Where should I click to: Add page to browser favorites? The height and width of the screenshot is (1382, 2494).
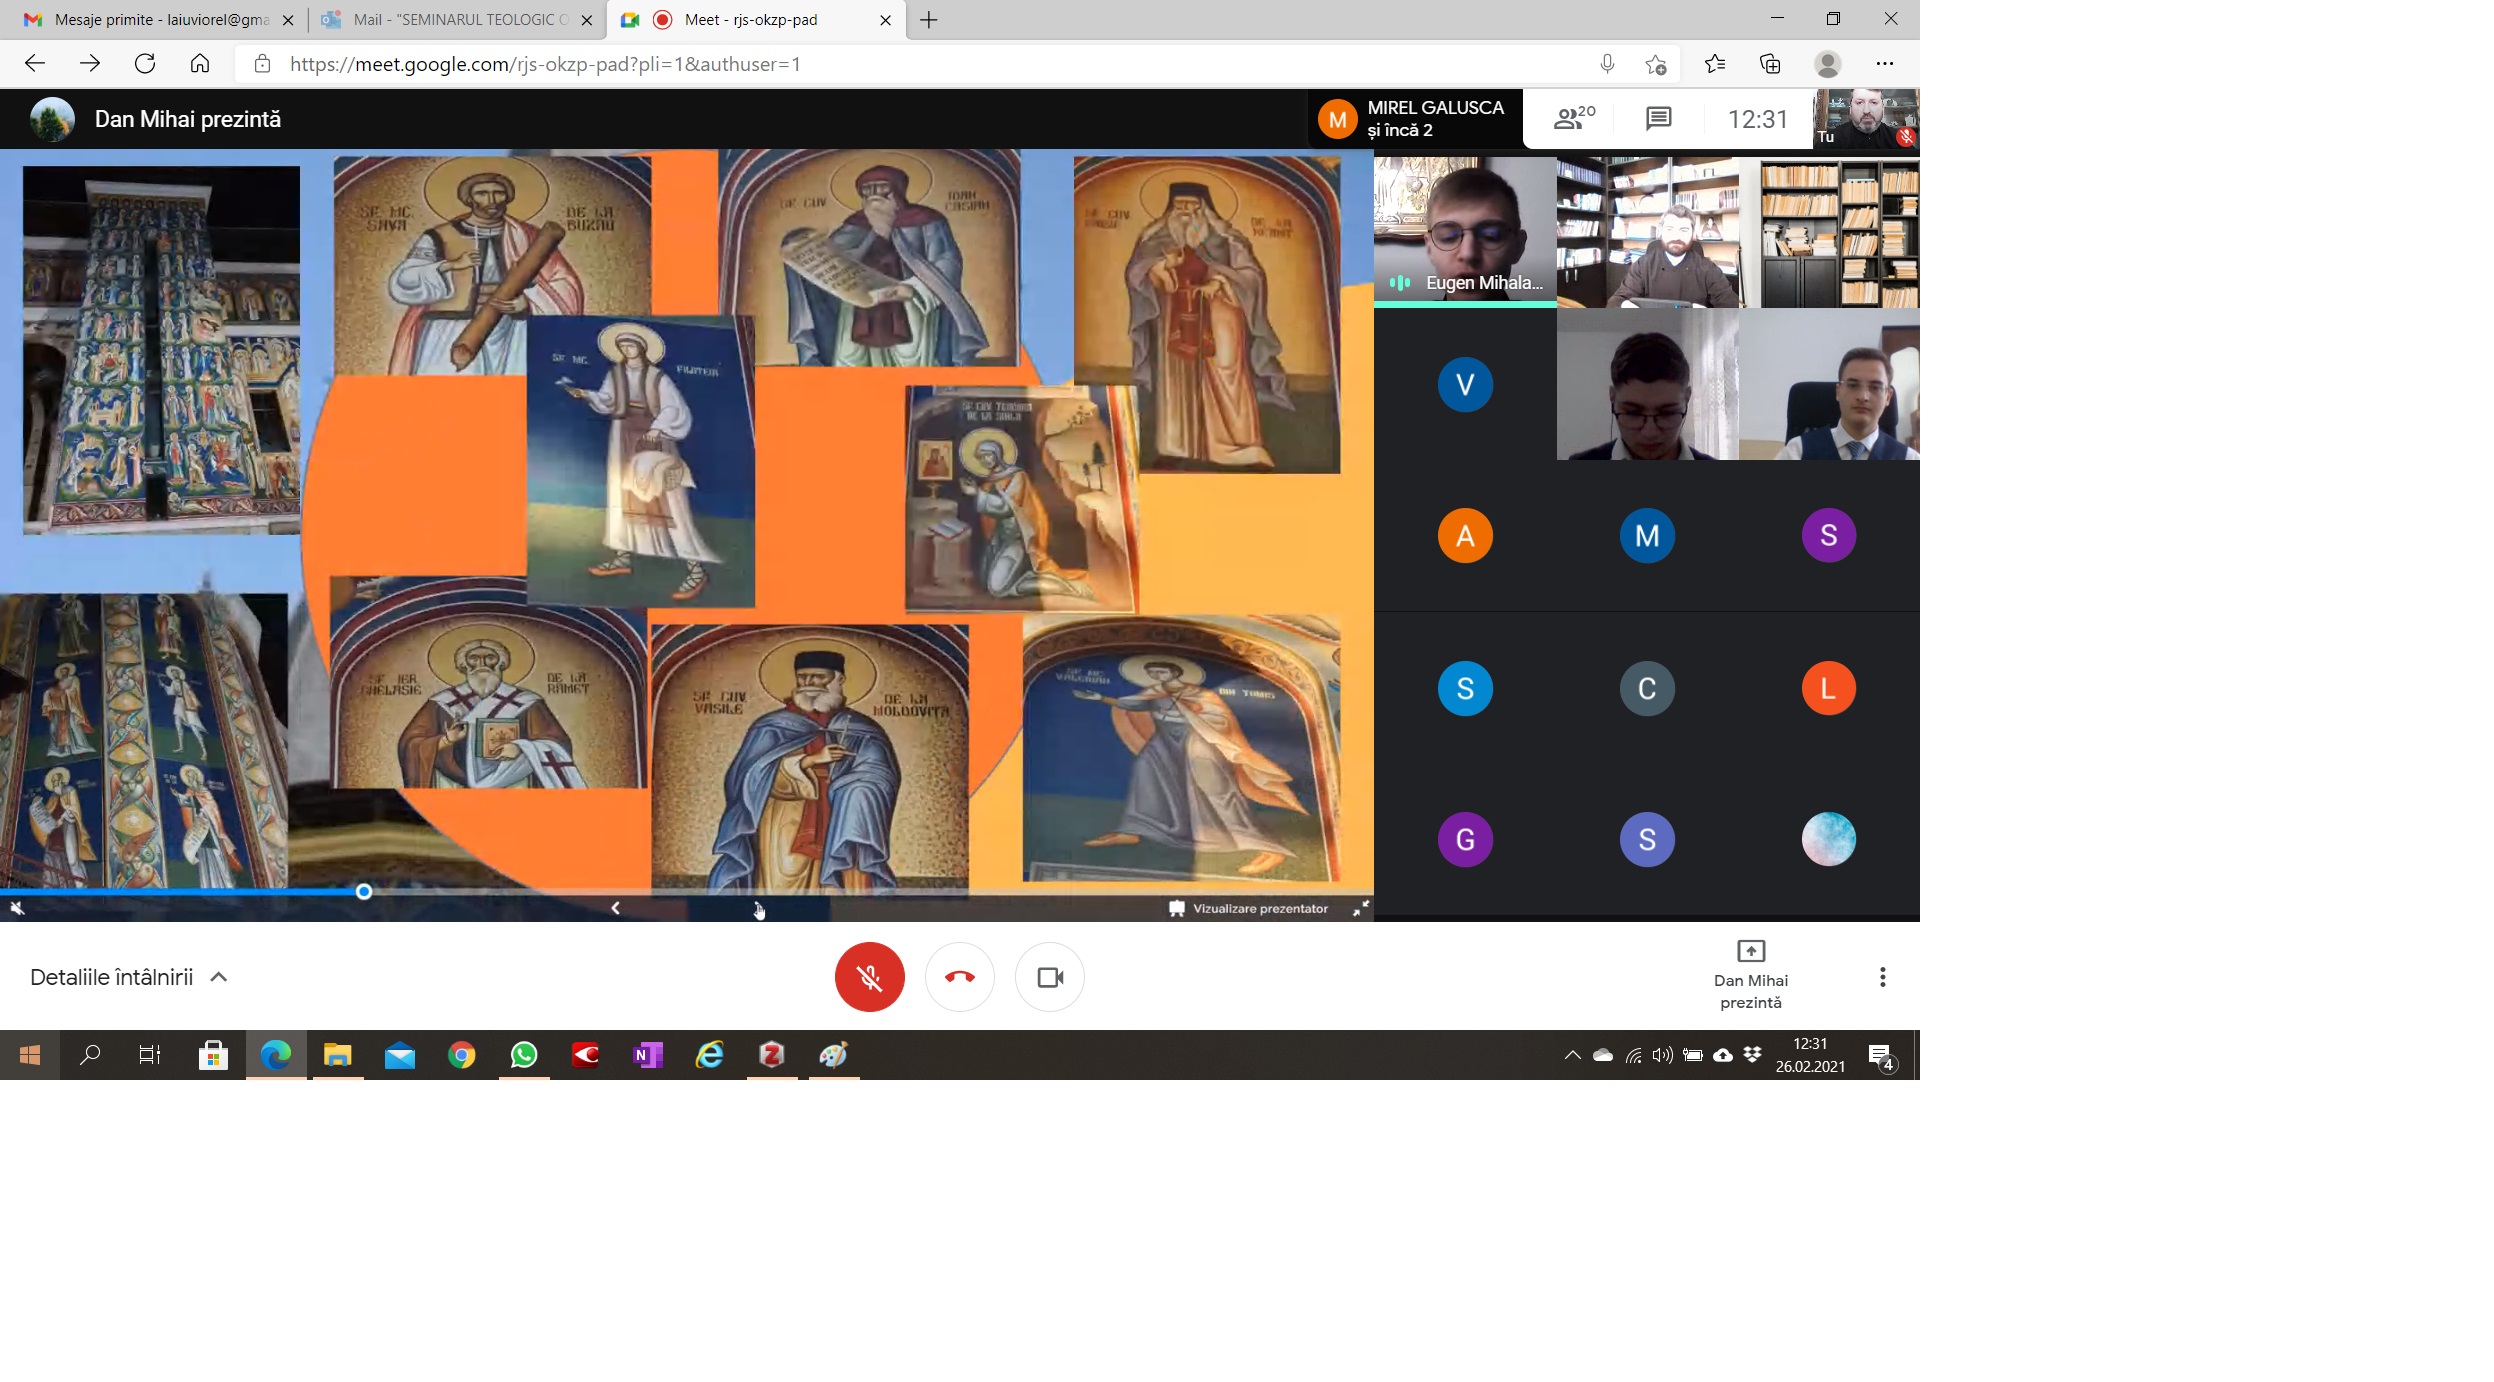pyautogui.click(x=1655, y=64)
